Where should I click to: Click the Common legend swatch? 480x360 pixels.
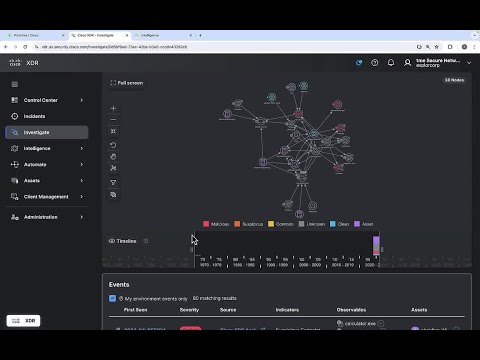(271, 224)
